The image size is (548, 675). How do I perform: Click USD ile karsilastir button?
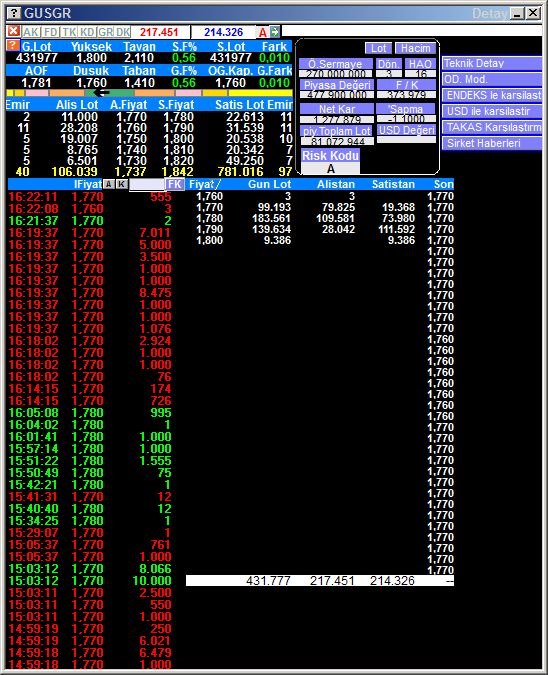click(492, 111)
